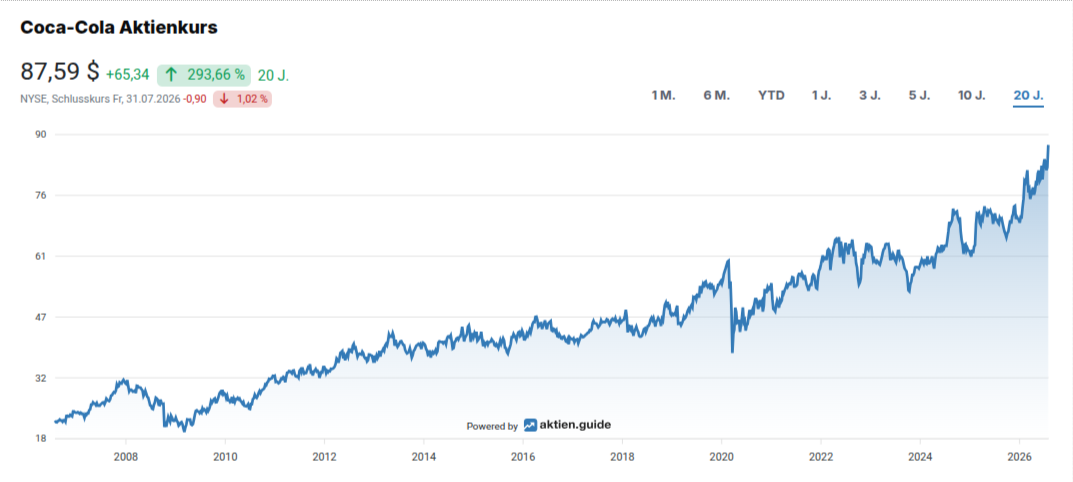Click the 2012 x-axis label
The image size is (1073, 482).
(x=324, y=456)
